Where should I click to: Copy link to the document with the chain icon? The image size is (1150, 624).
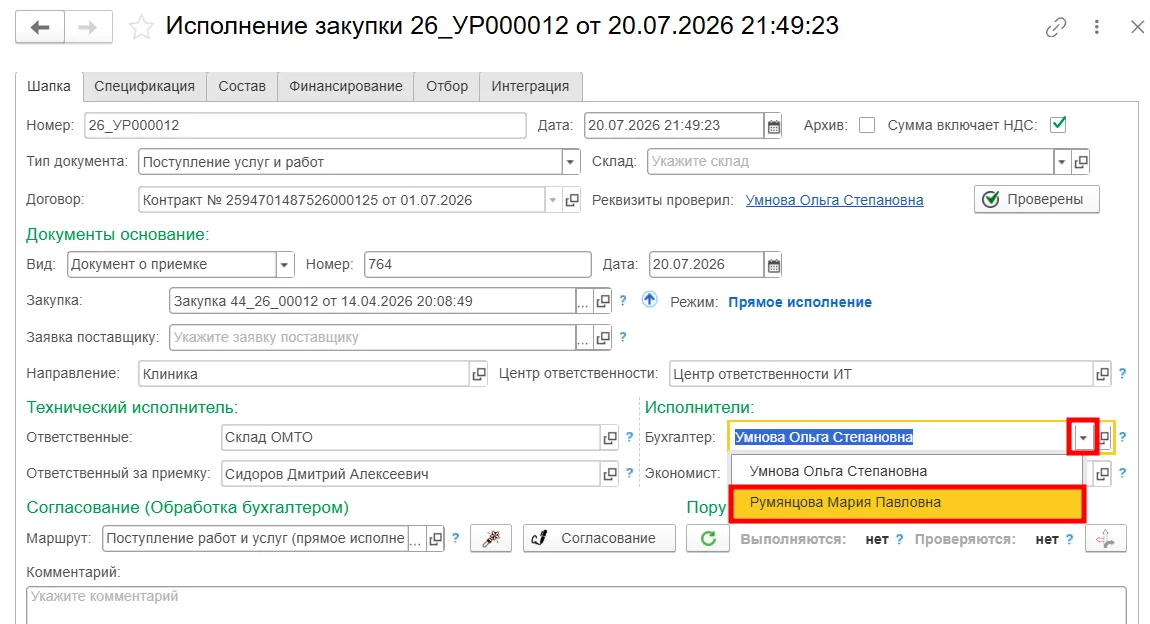[1055, 27]
